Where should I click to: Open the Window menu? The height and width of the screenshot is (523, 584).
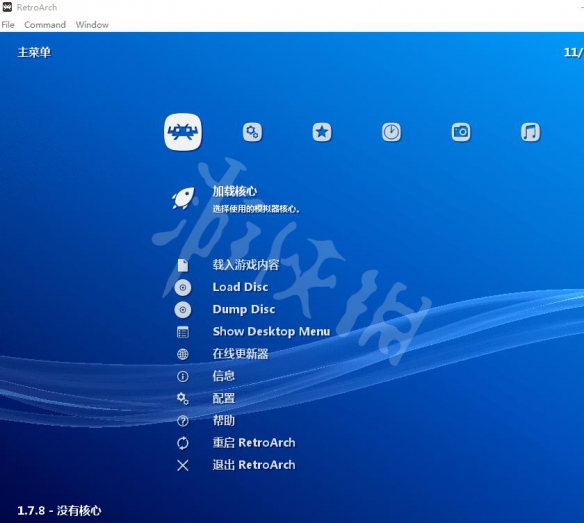click(x=92, y=25)
